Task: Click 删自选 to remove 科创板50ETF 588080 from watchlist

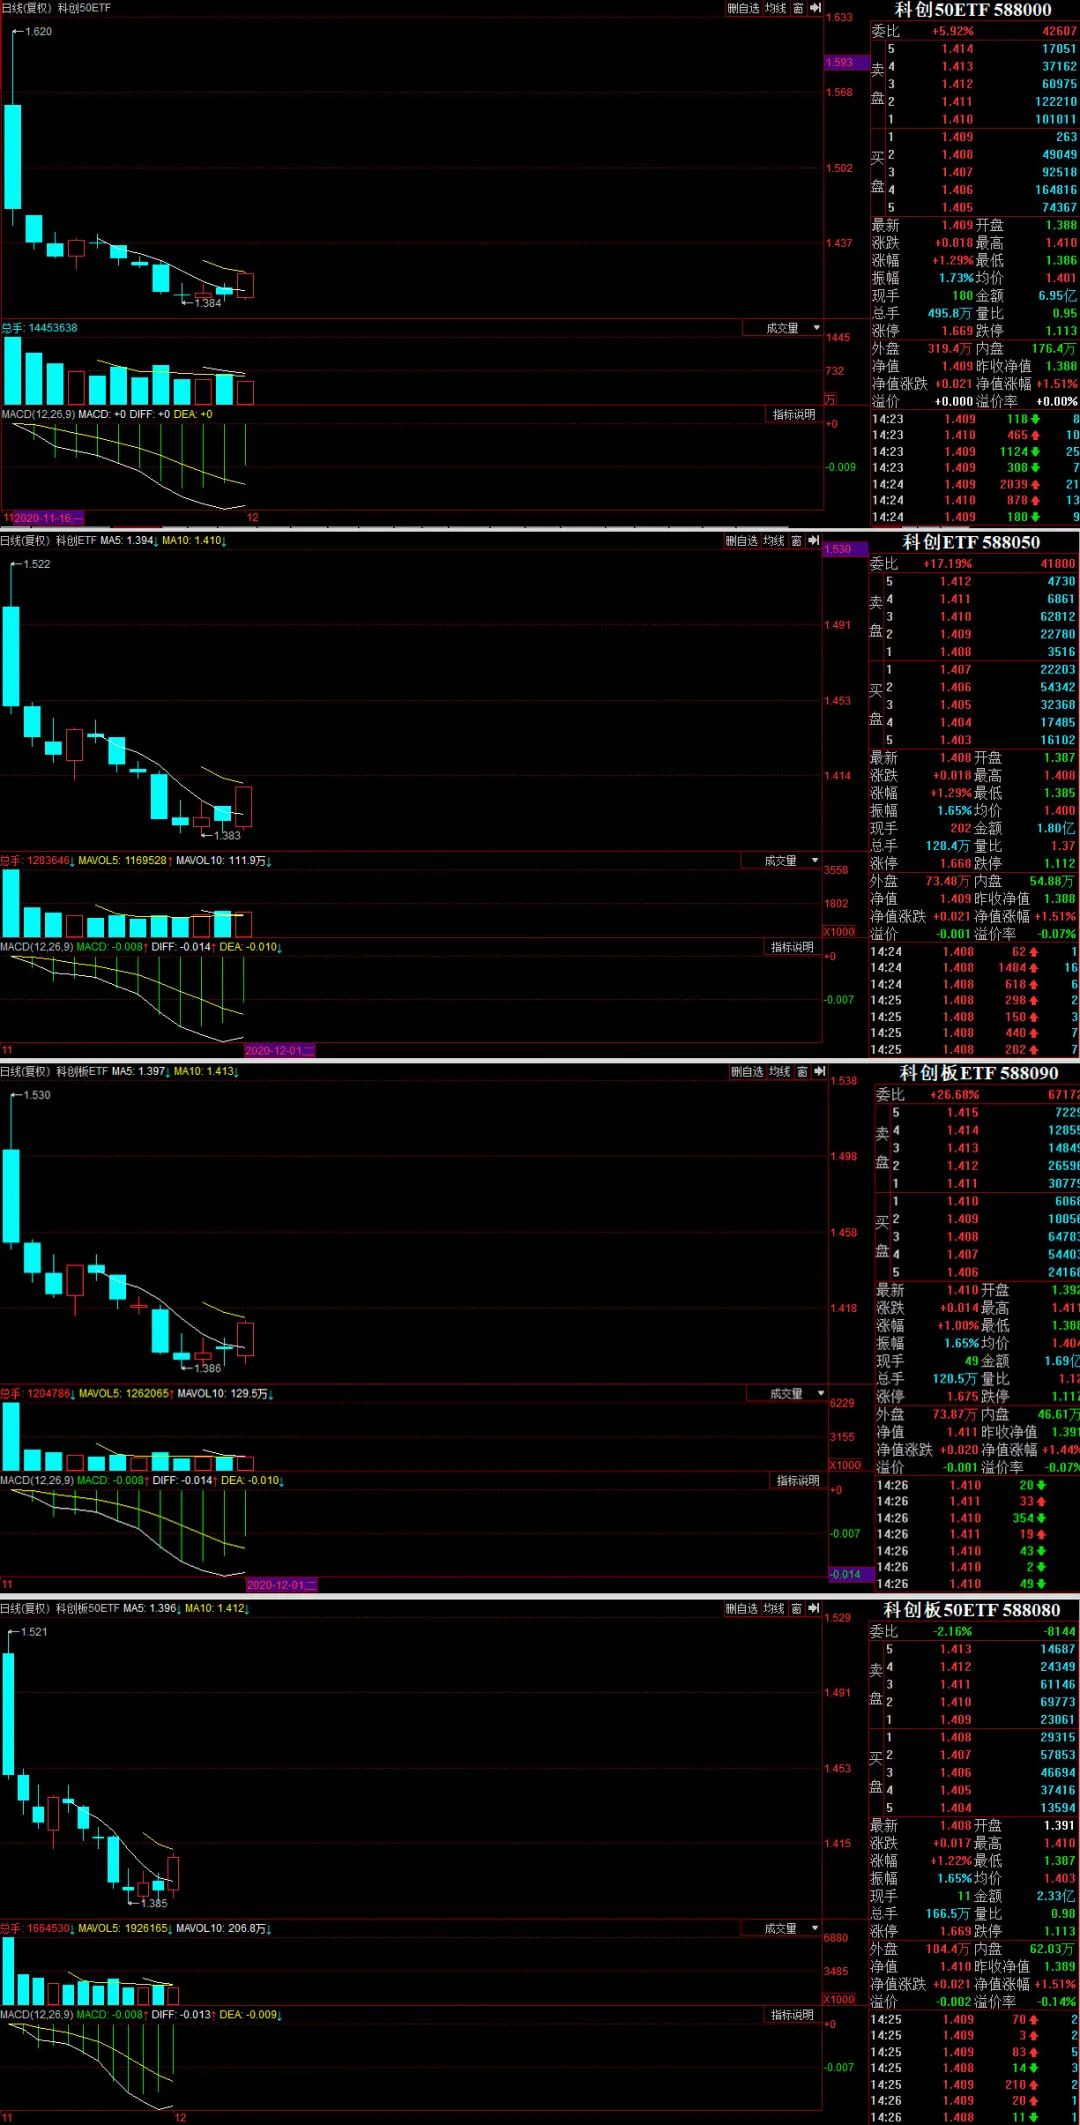Action: coord(742,1609)
